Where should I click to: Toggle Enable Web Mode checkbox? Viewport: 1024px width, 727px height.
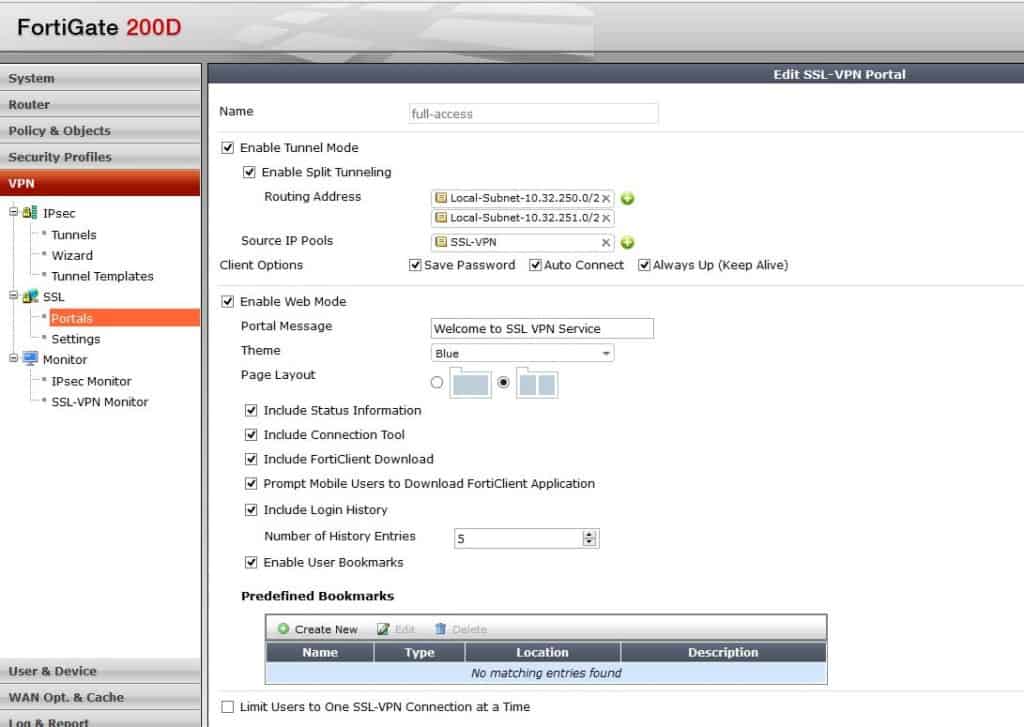click(227, 301)
